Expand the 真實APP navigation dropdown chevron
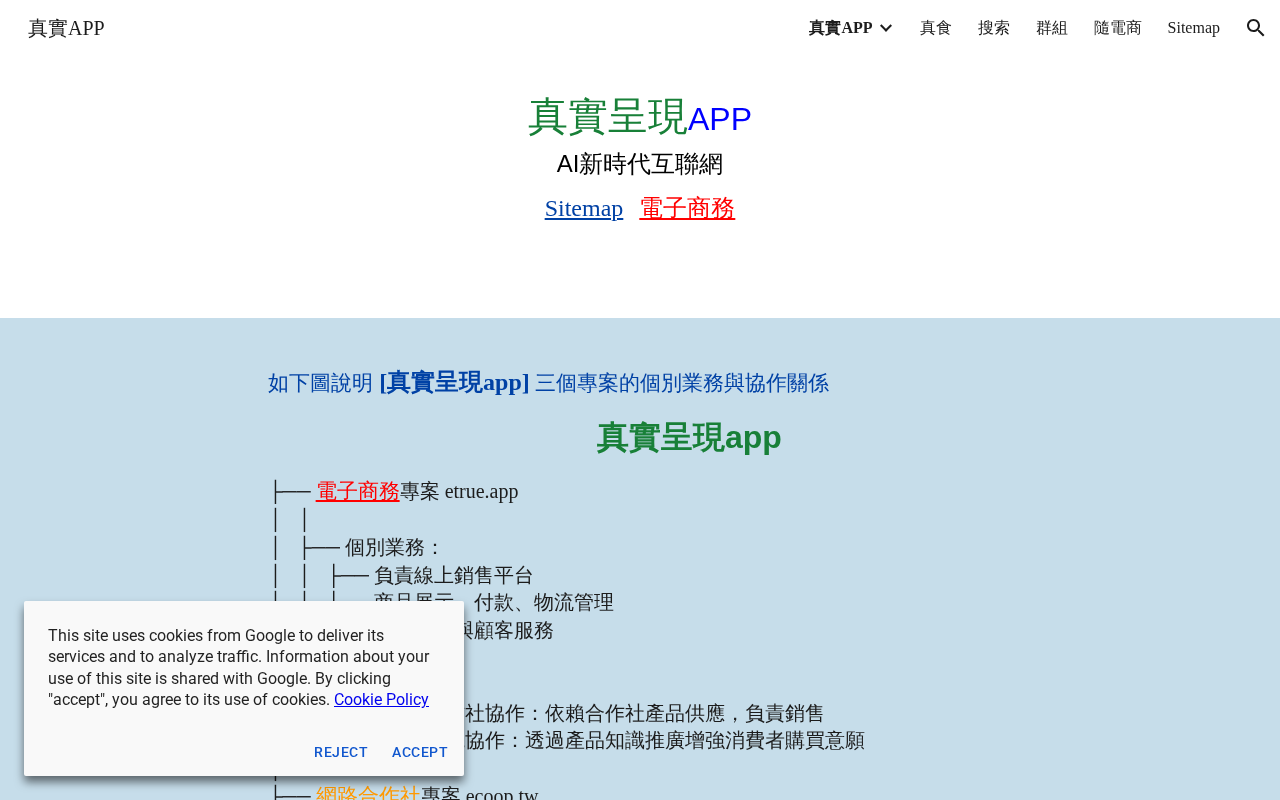Screen dimensions: 1280x800 tap(885, 28)
